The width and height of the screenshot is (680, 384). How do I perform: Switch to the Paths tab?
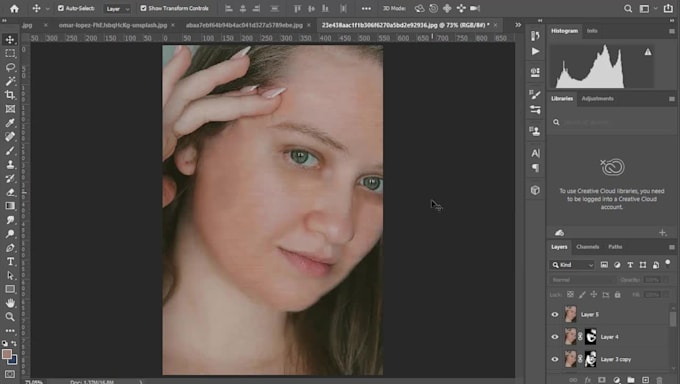tap(615, 247)
